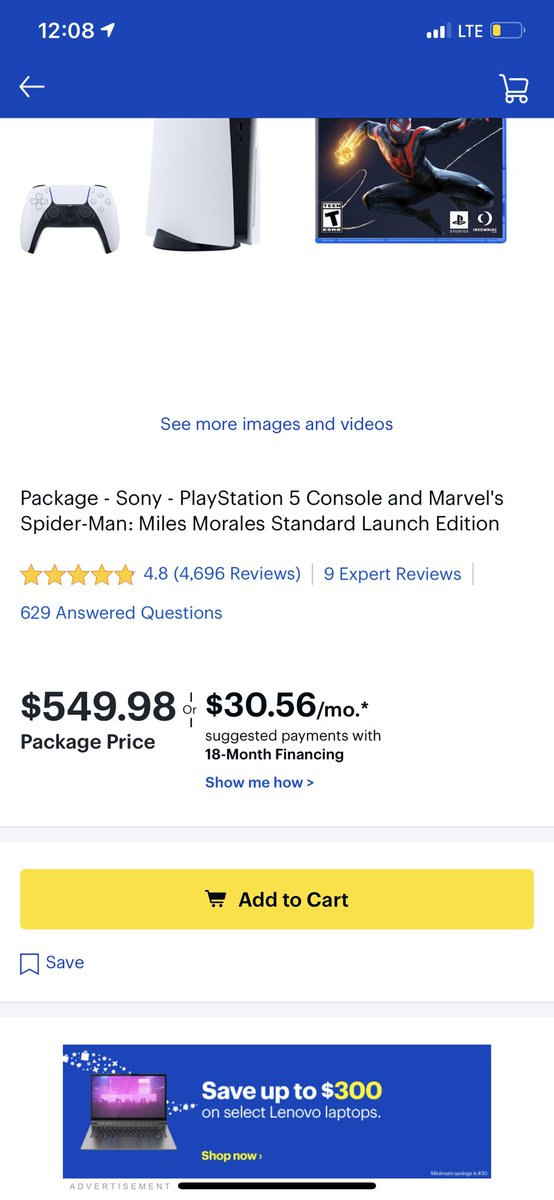
Task: Open the shopping cart icon
Action: [514, 88]
